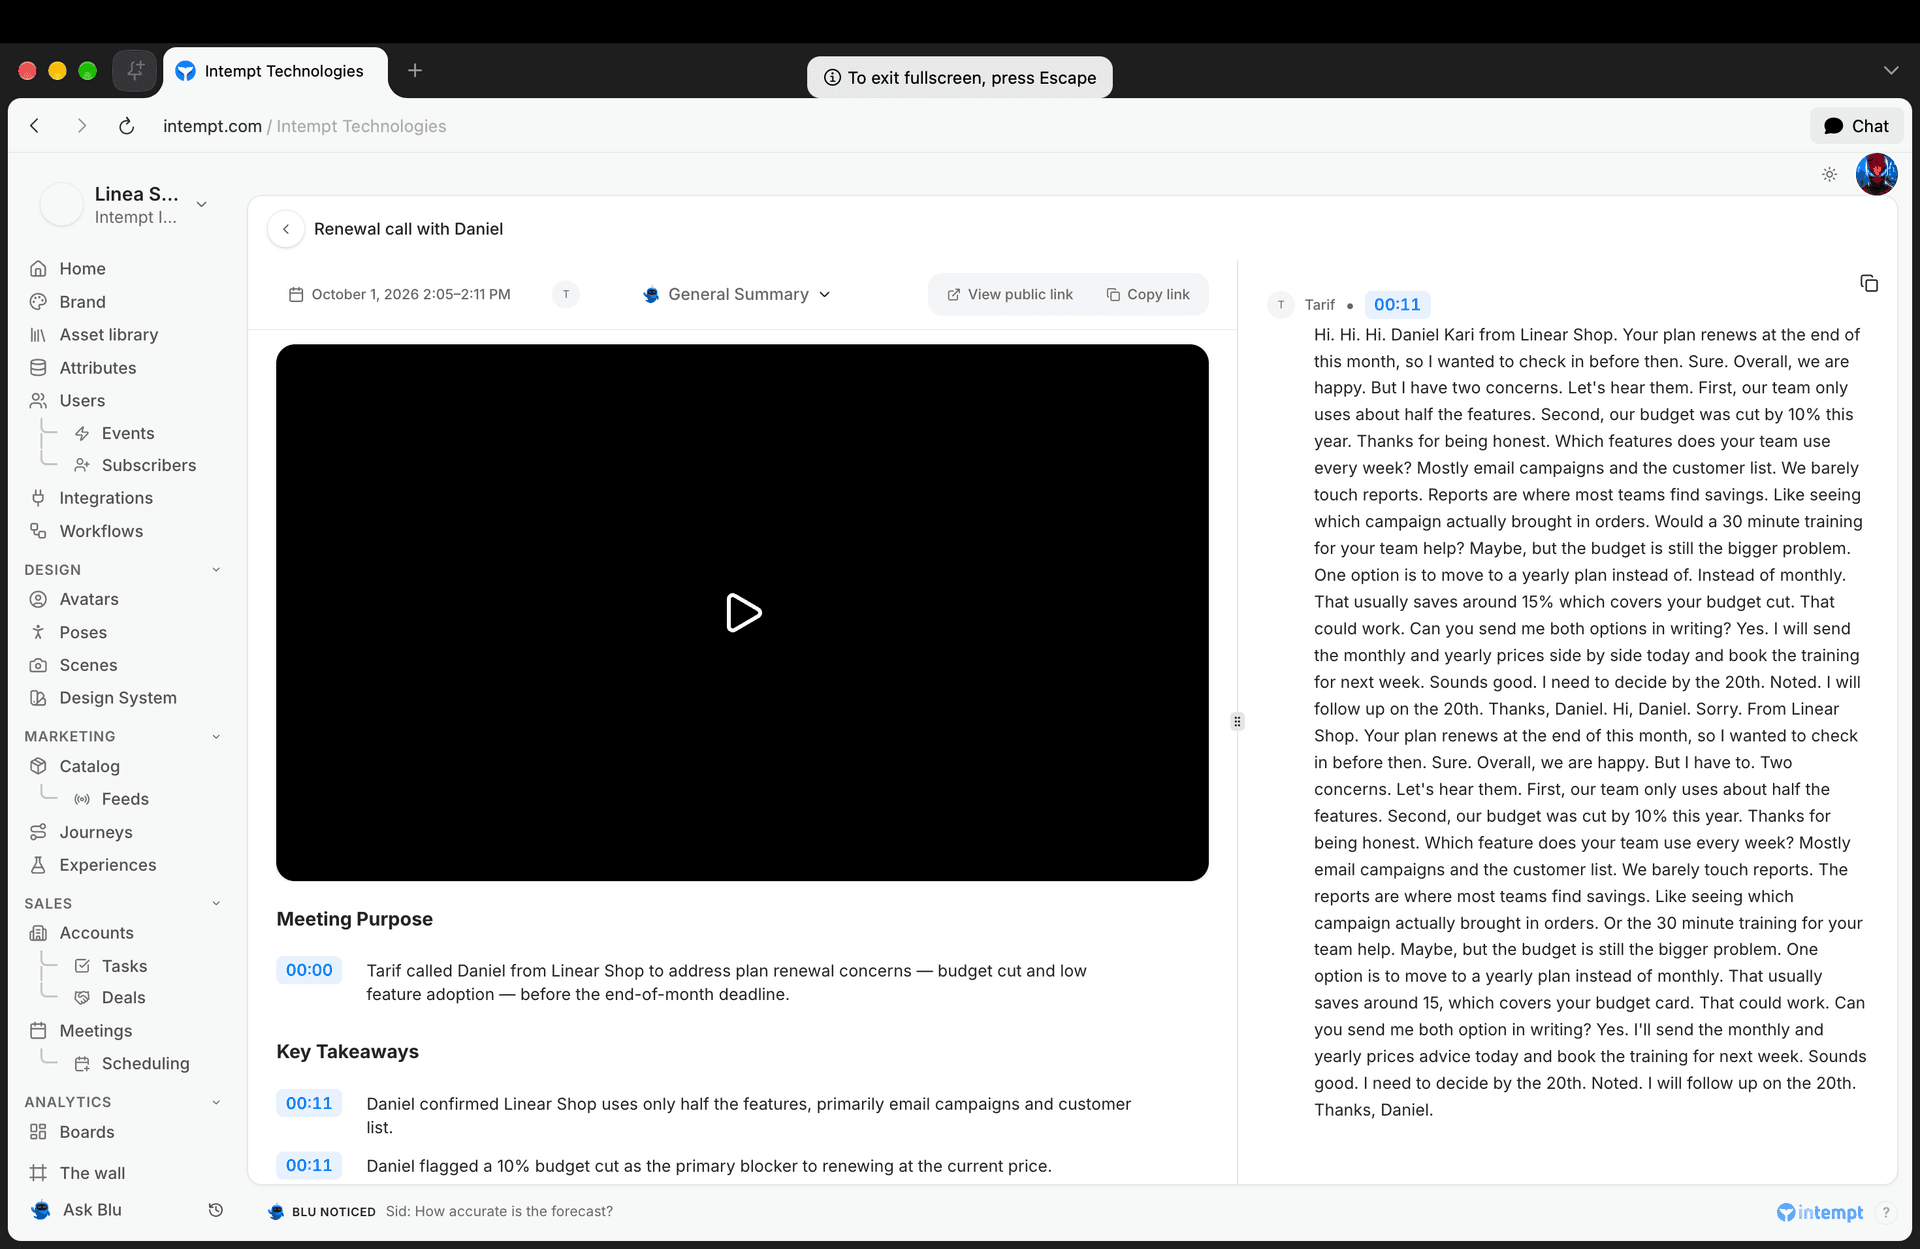Click the Experiences flask icon
The width and height of the screenshot is (1920, 1249).
tap(38, 865)
